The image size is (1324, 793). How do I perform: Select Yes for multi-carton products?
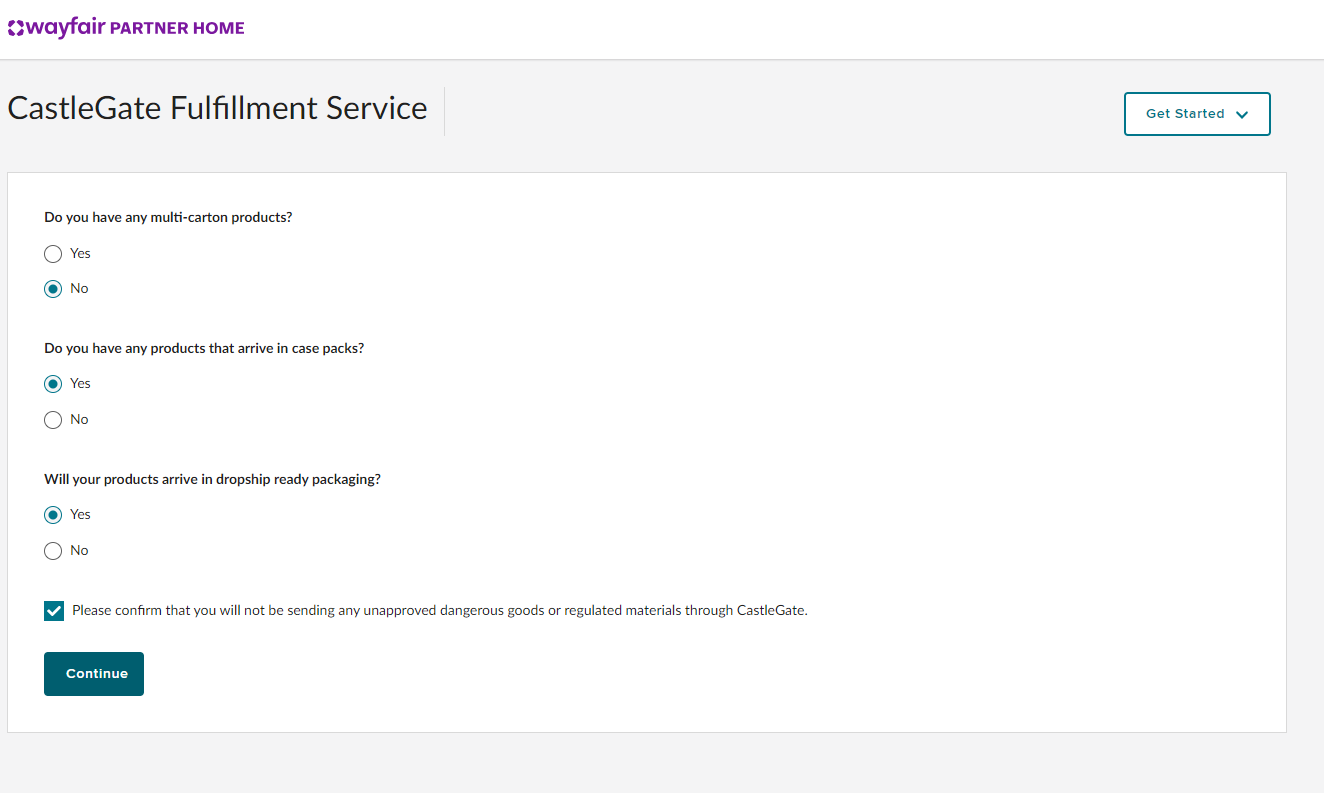click(x=54, y=254)
